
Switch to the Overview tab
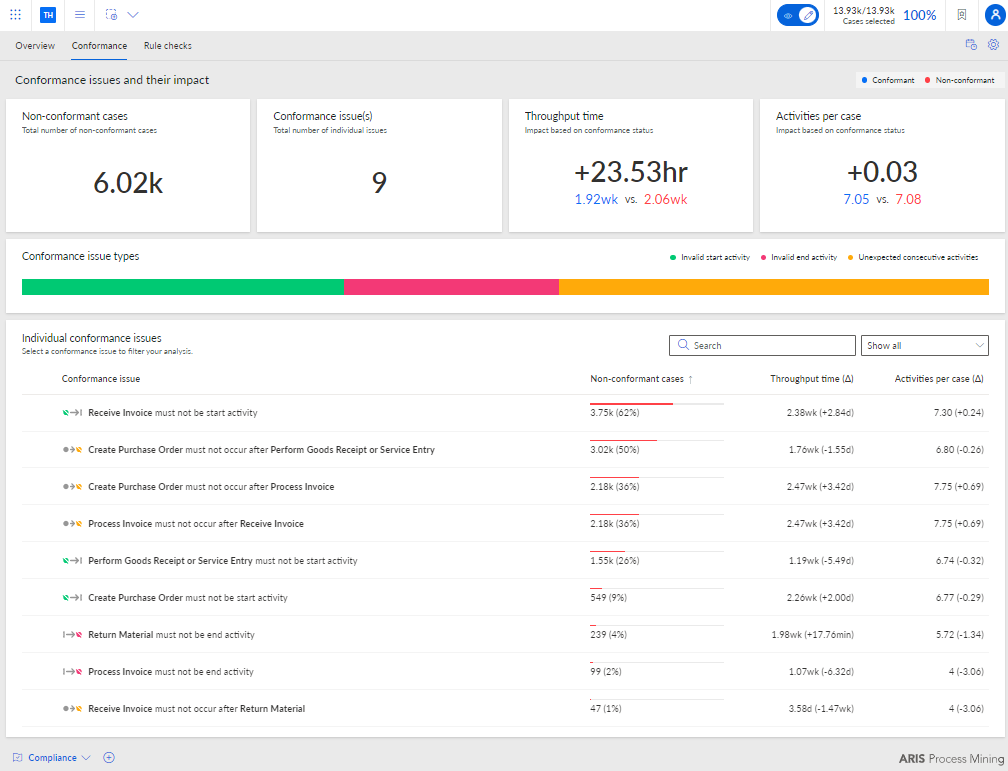tap(35, 46)
